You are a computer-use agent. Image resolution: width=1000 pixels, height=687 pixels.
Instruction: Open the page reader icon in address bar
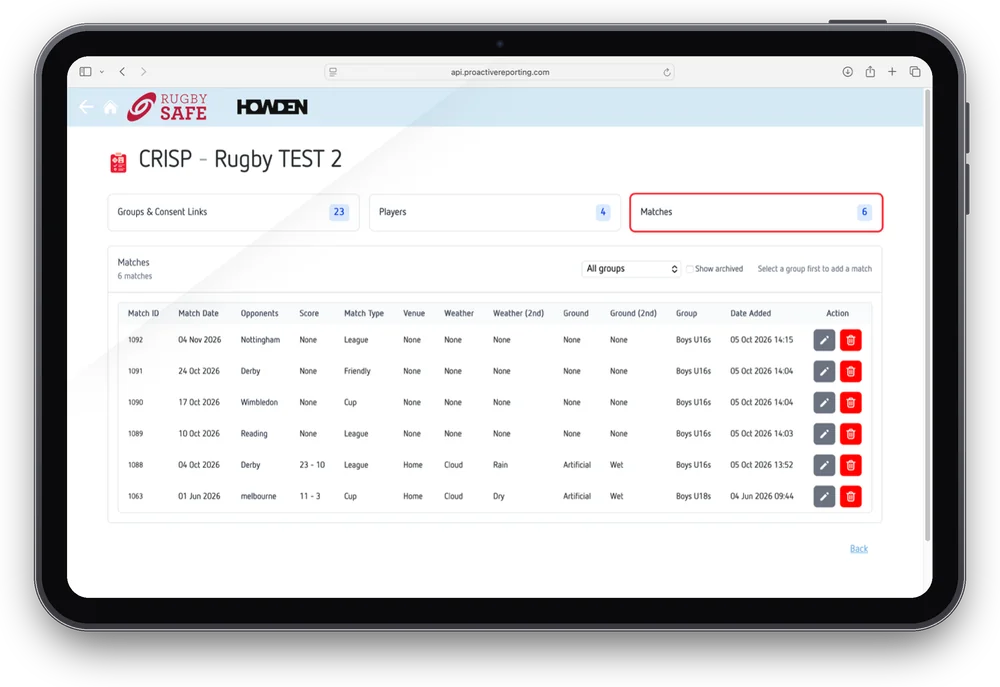pyautogui.click(x=333, y=72)
